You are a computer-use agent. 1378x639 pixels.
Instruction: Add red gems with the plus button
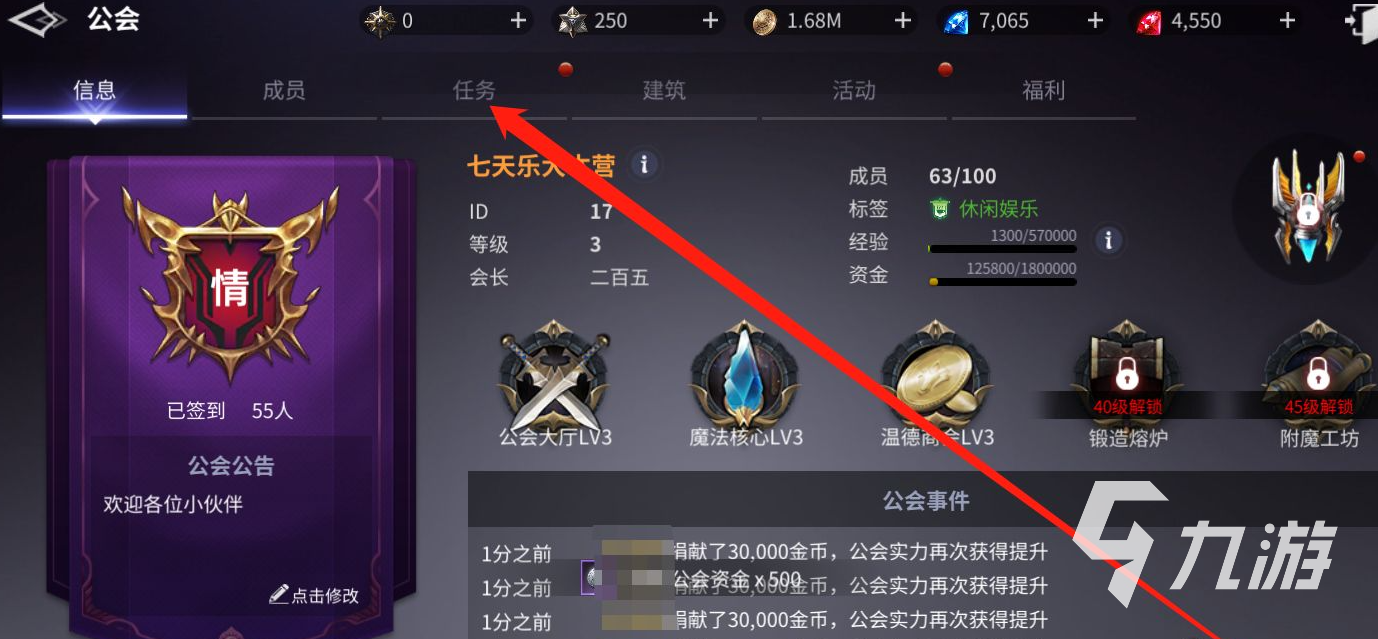[1287, 20]
